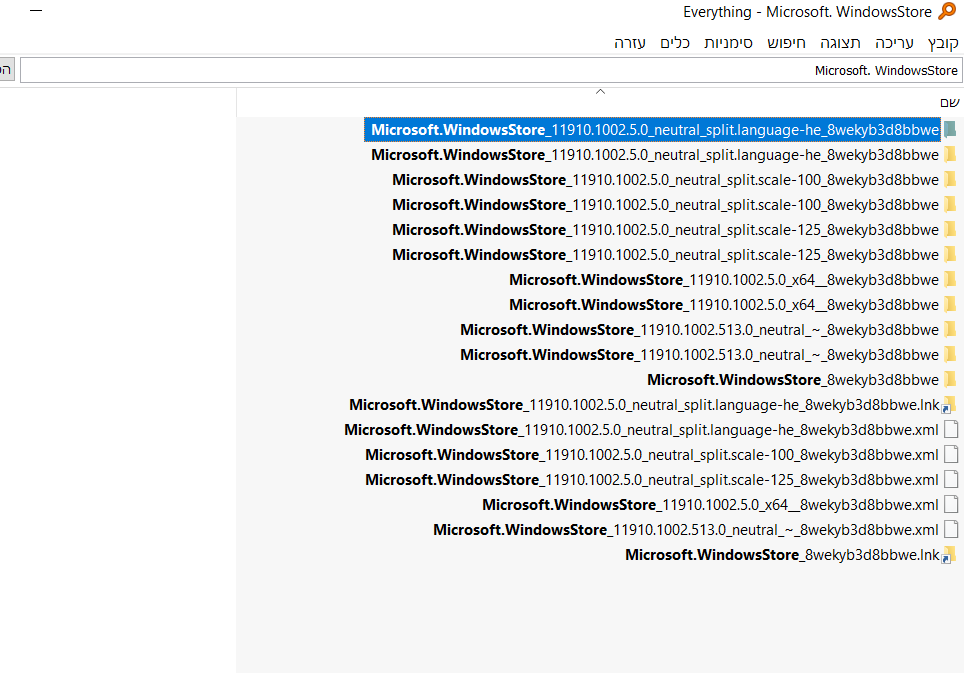This screenshot has width=964, height=673.
Task: Click the sort direction arrow above the results
Action: click(600, 92)
